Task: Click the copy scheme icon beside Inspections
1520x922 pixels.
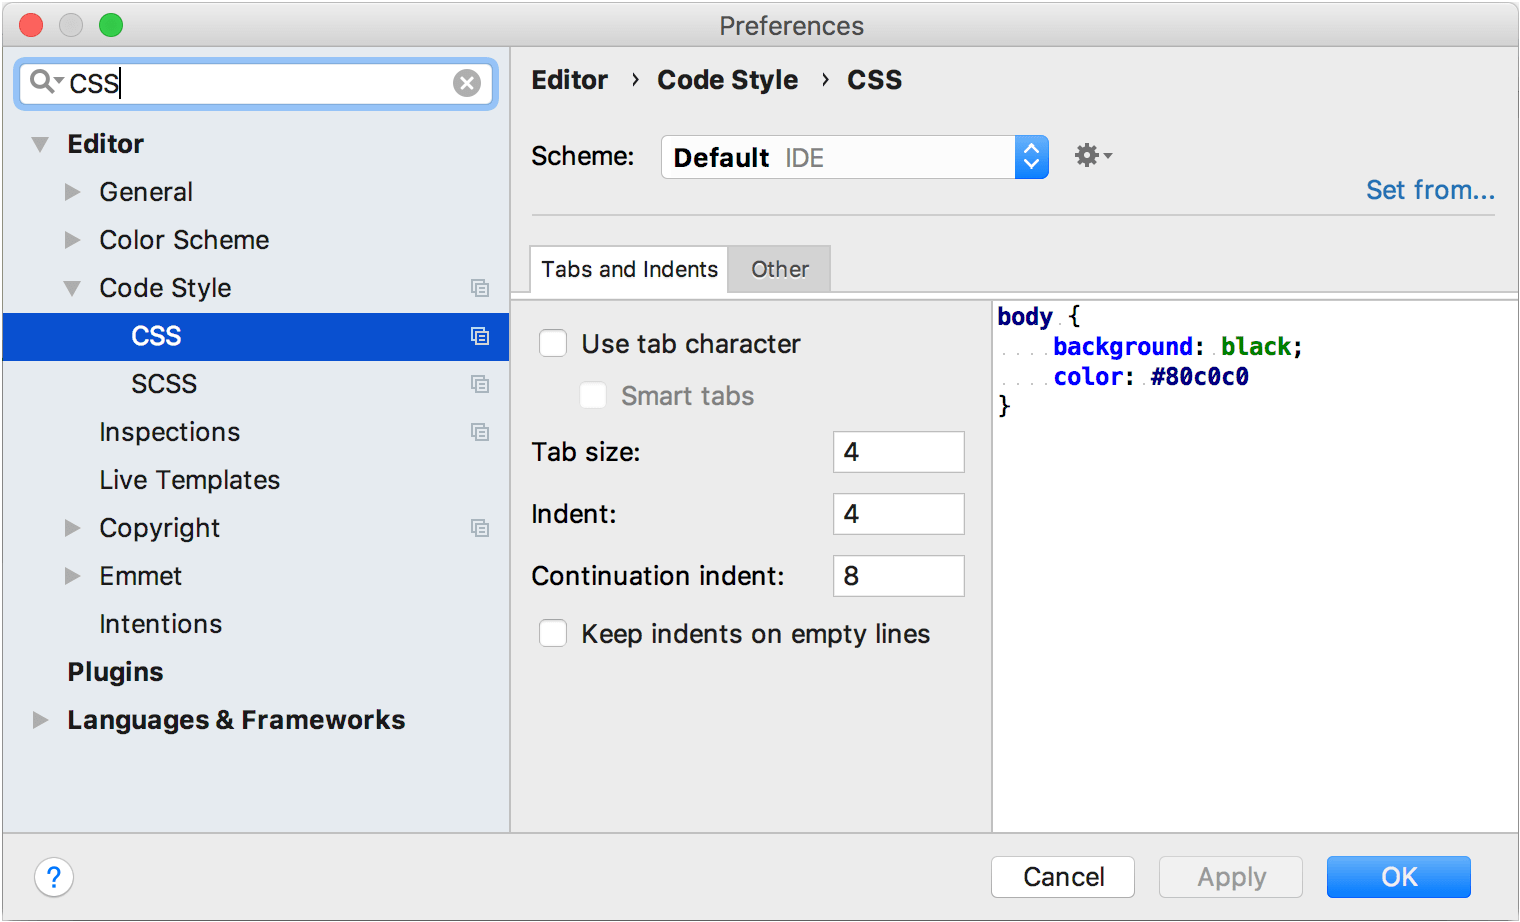Action: 480,432
